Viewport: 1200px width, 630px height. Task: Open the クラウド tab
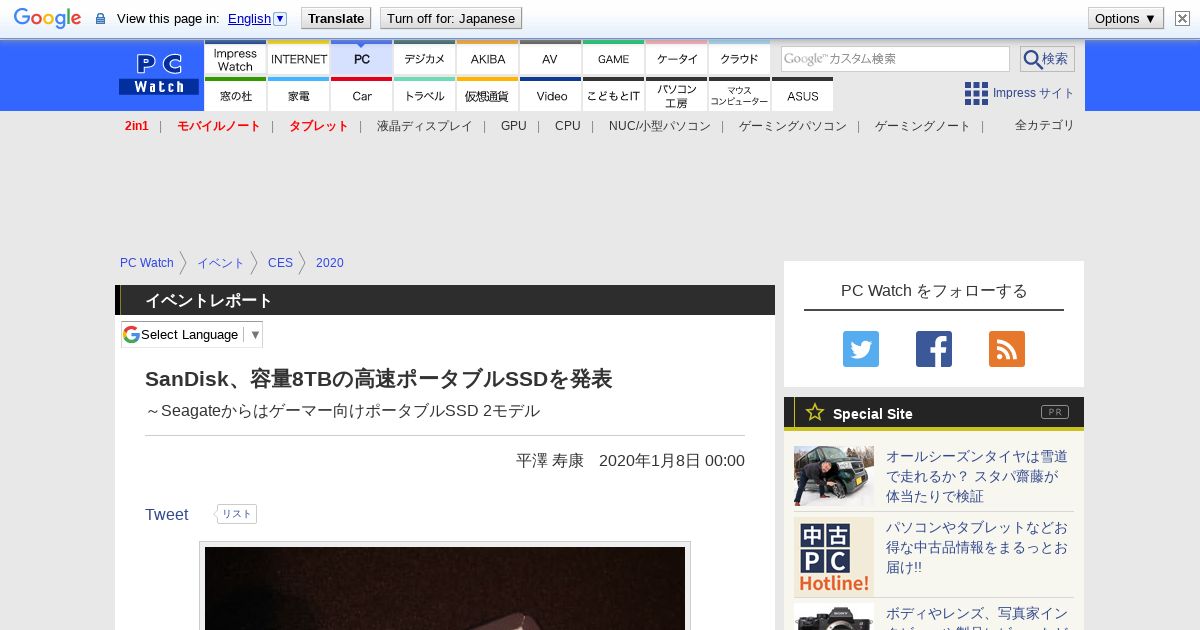point(740,58)
